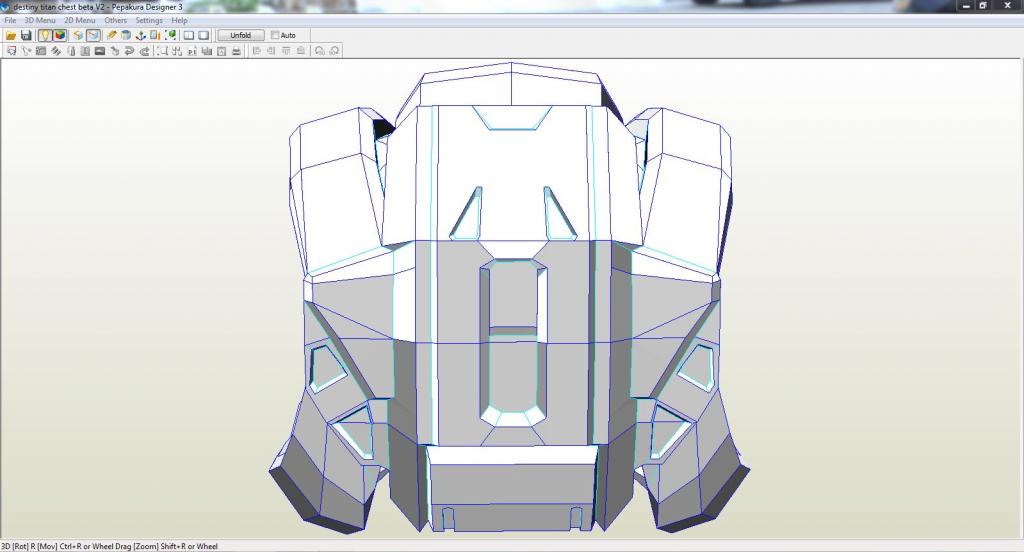Minimize the Pepakura Designer window

pyautogui.click(x=967, y=6)
